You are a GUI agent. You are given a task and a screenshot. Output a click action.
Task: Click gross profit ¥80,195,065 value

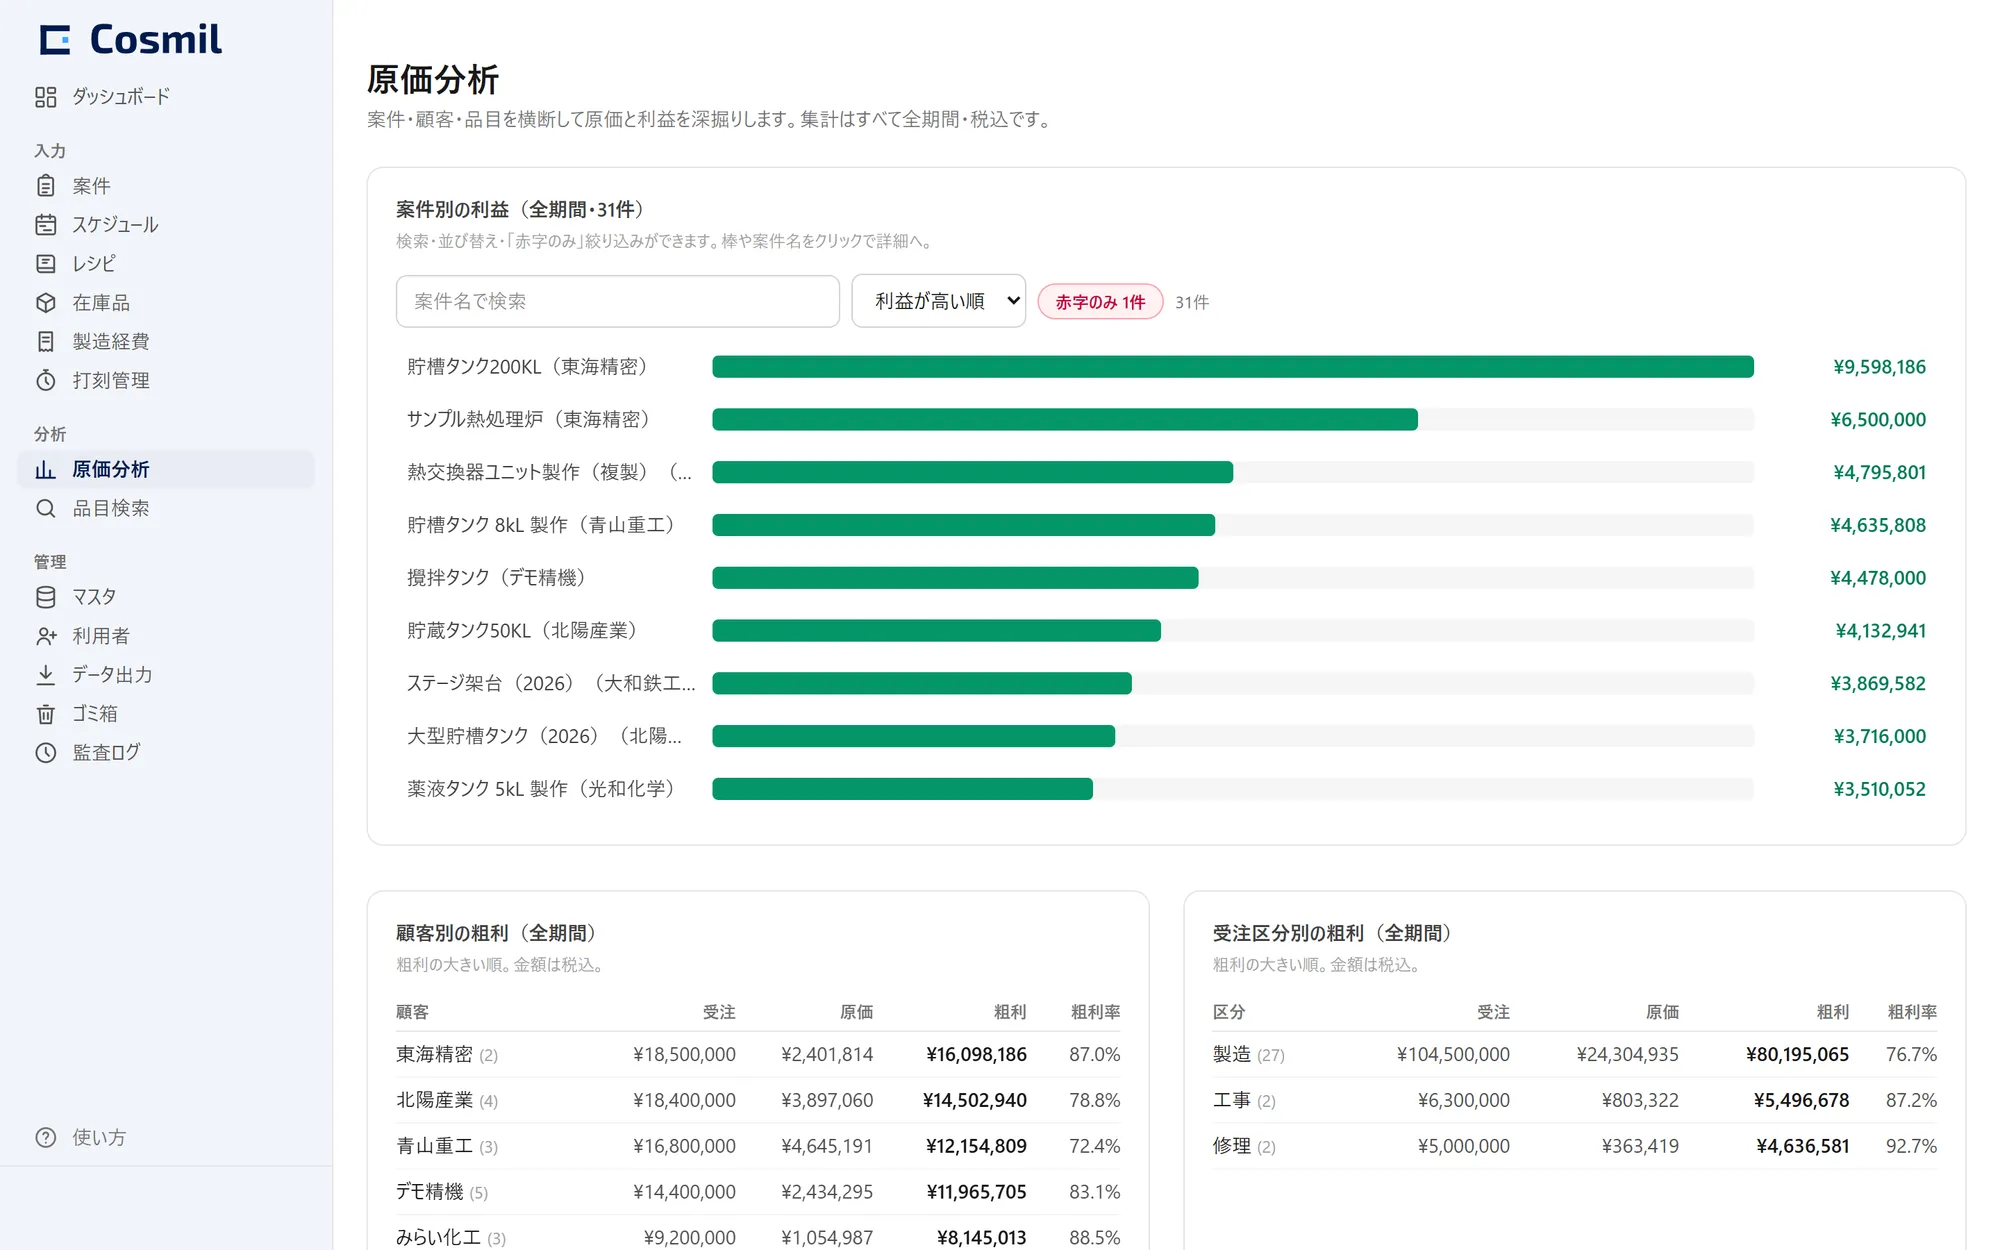tap(1797, 1055)
